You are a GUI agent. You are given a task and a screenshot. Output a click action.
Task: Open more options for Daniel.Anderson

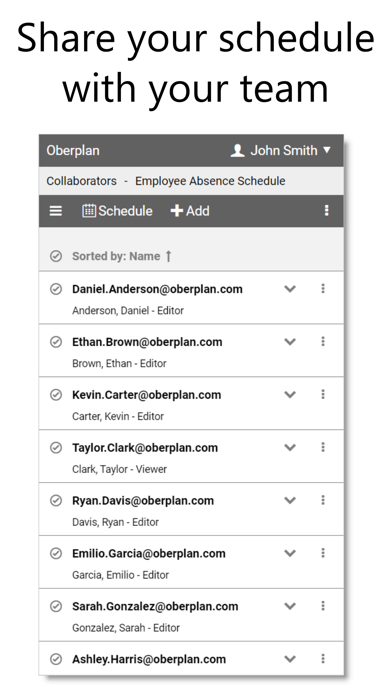323,289
